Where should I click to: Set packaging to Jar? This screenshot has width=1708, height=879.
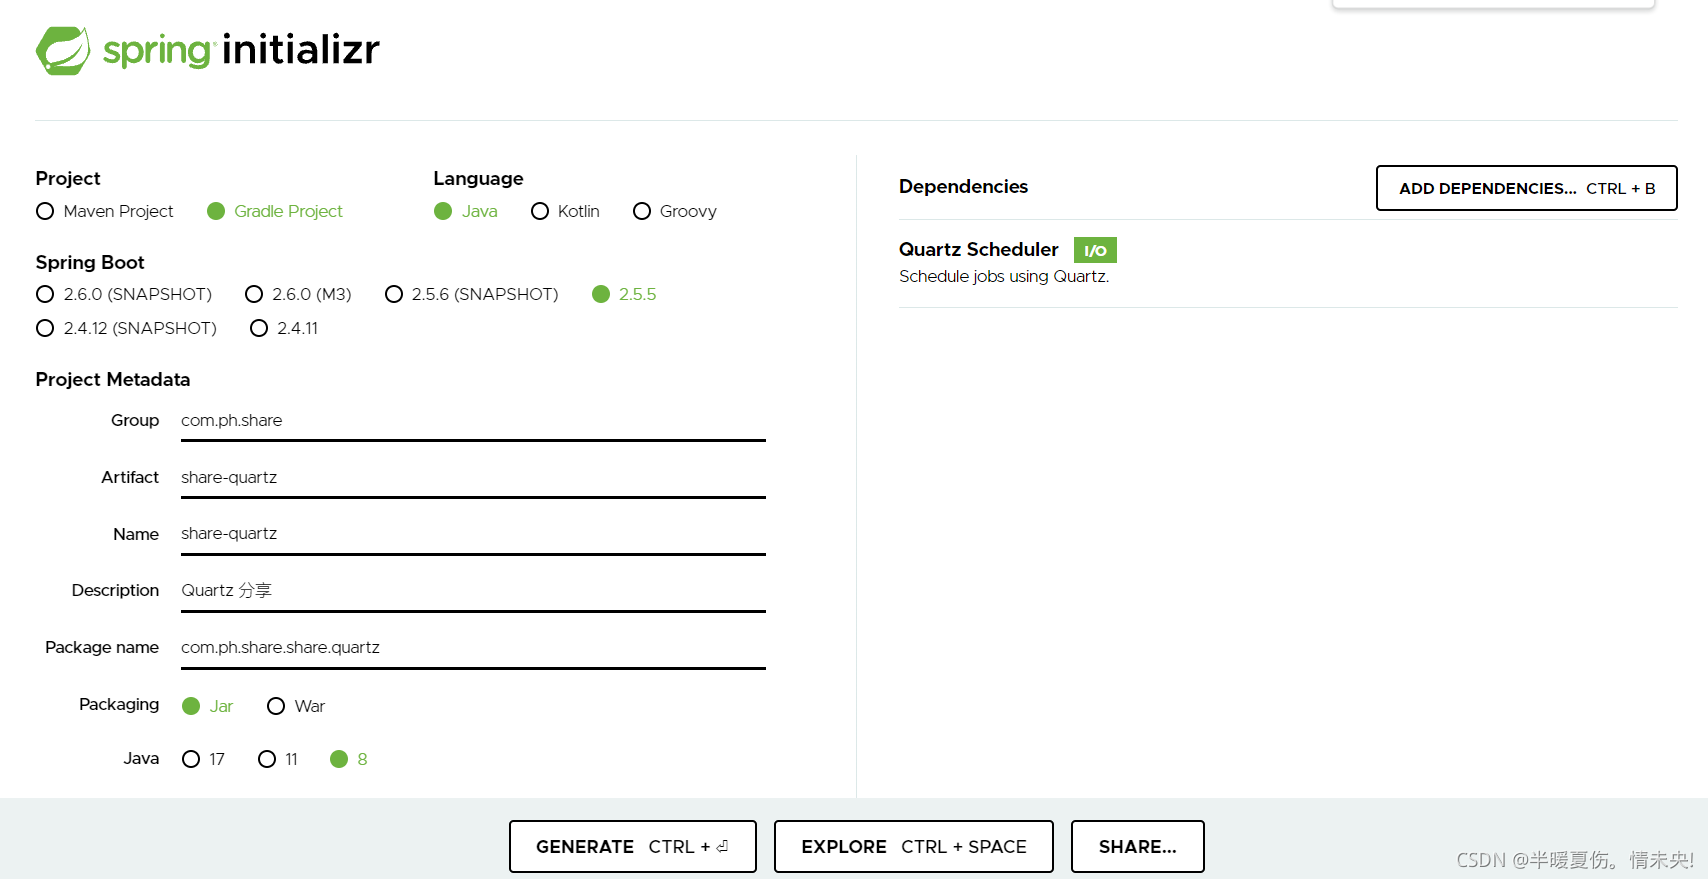coord(208,706)
